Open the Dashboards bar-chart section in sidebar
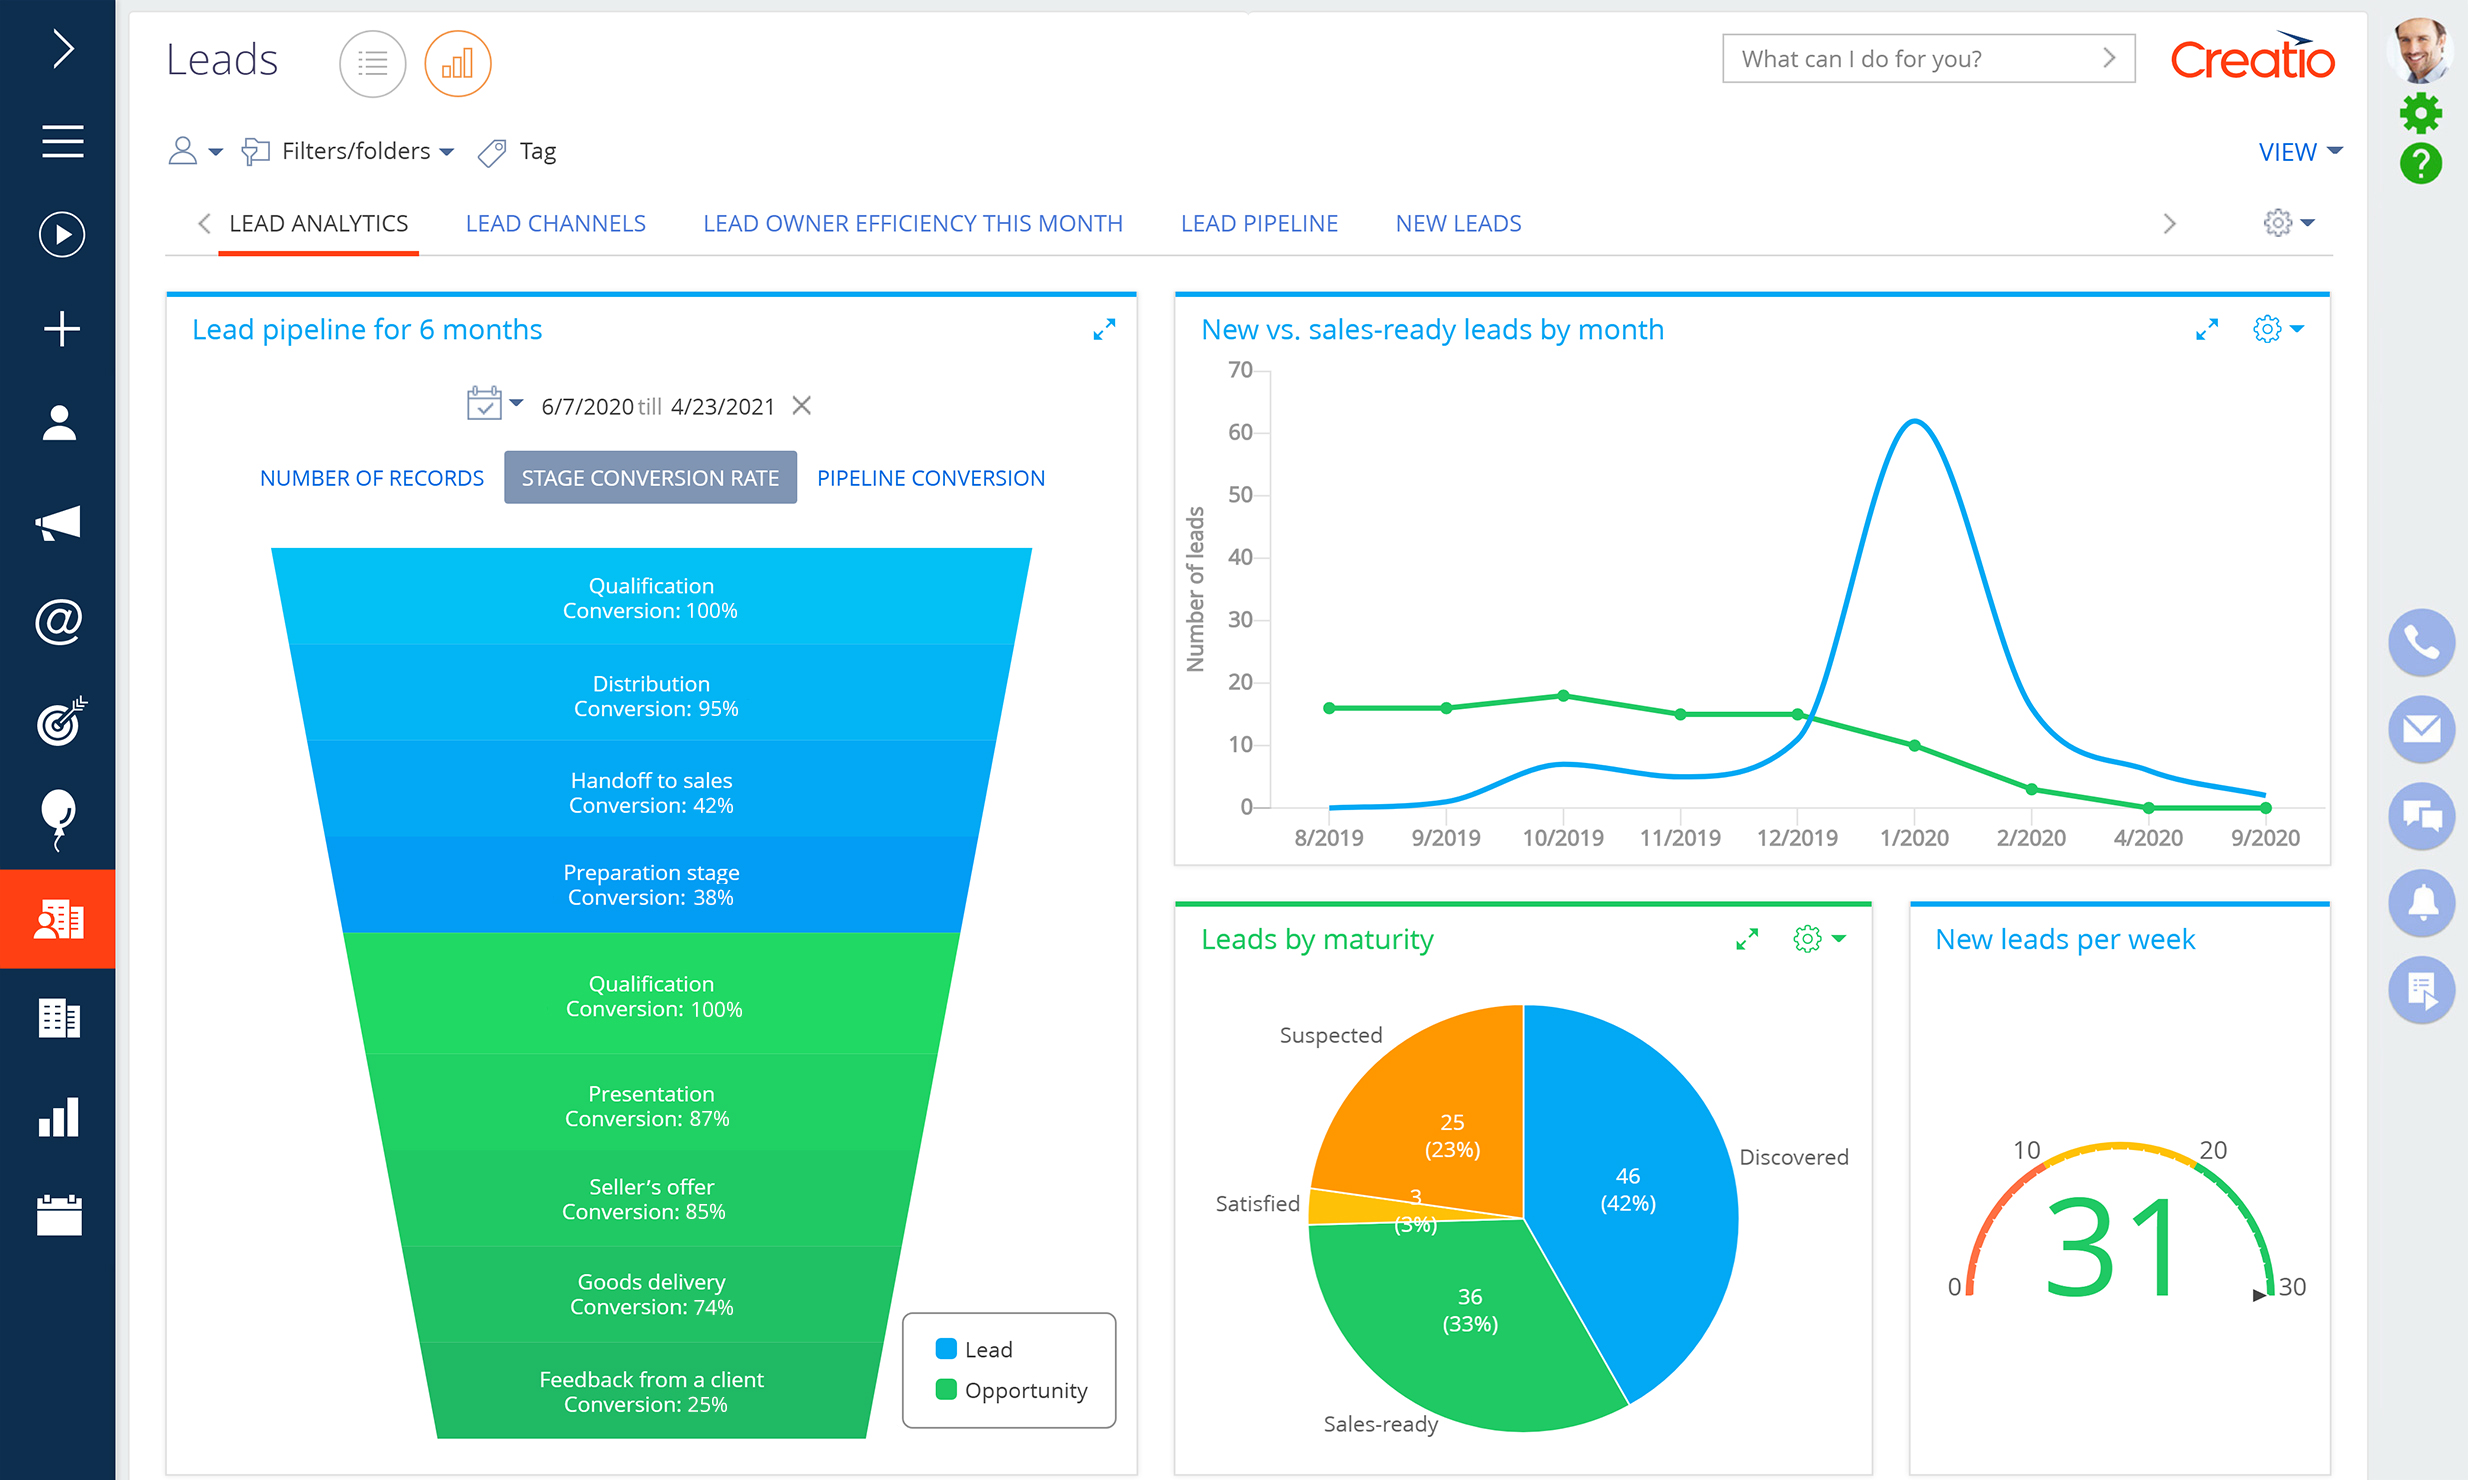The height and width of the screenshot is (1480, 2468). (x=59, y=1118)
